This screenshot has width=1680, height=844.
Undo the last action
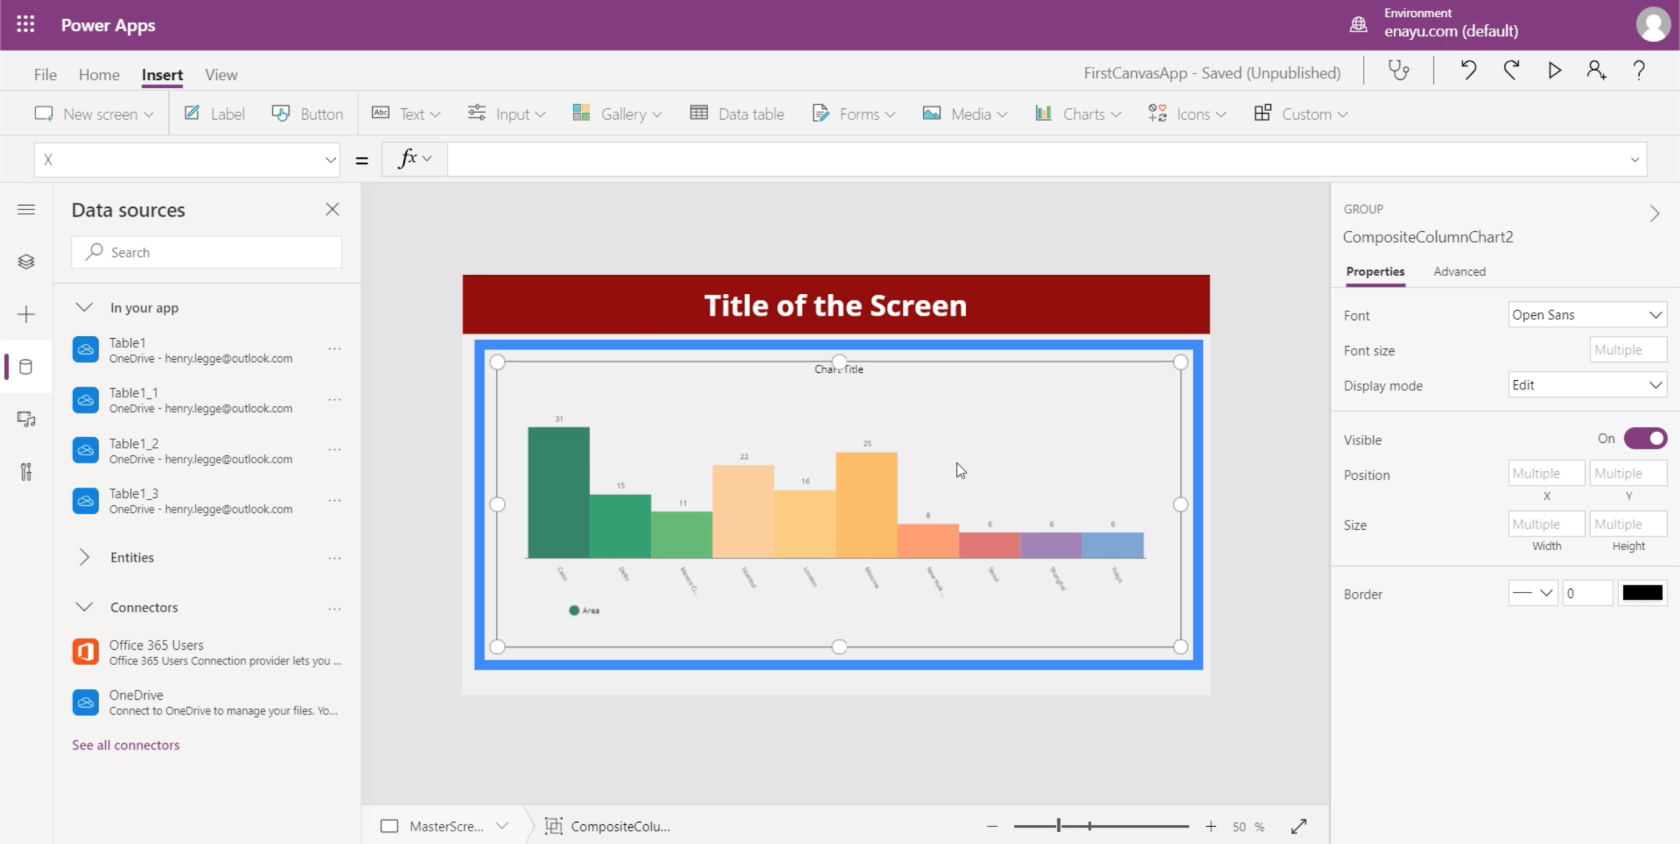pyautogui.click(x=1468, y=70)
